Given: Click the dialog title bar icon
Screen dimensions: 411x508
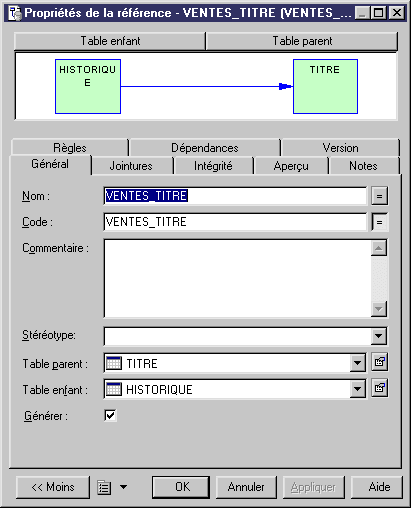Looking at the screenshot, I should coord(15,13).
